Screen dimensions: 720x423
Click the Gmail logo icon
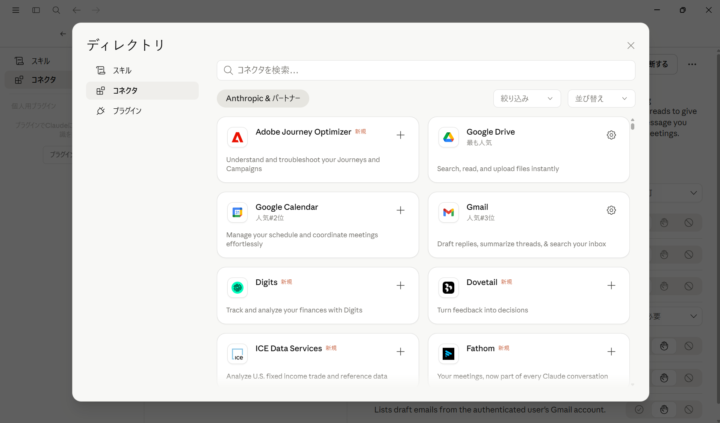pos(448,212)
